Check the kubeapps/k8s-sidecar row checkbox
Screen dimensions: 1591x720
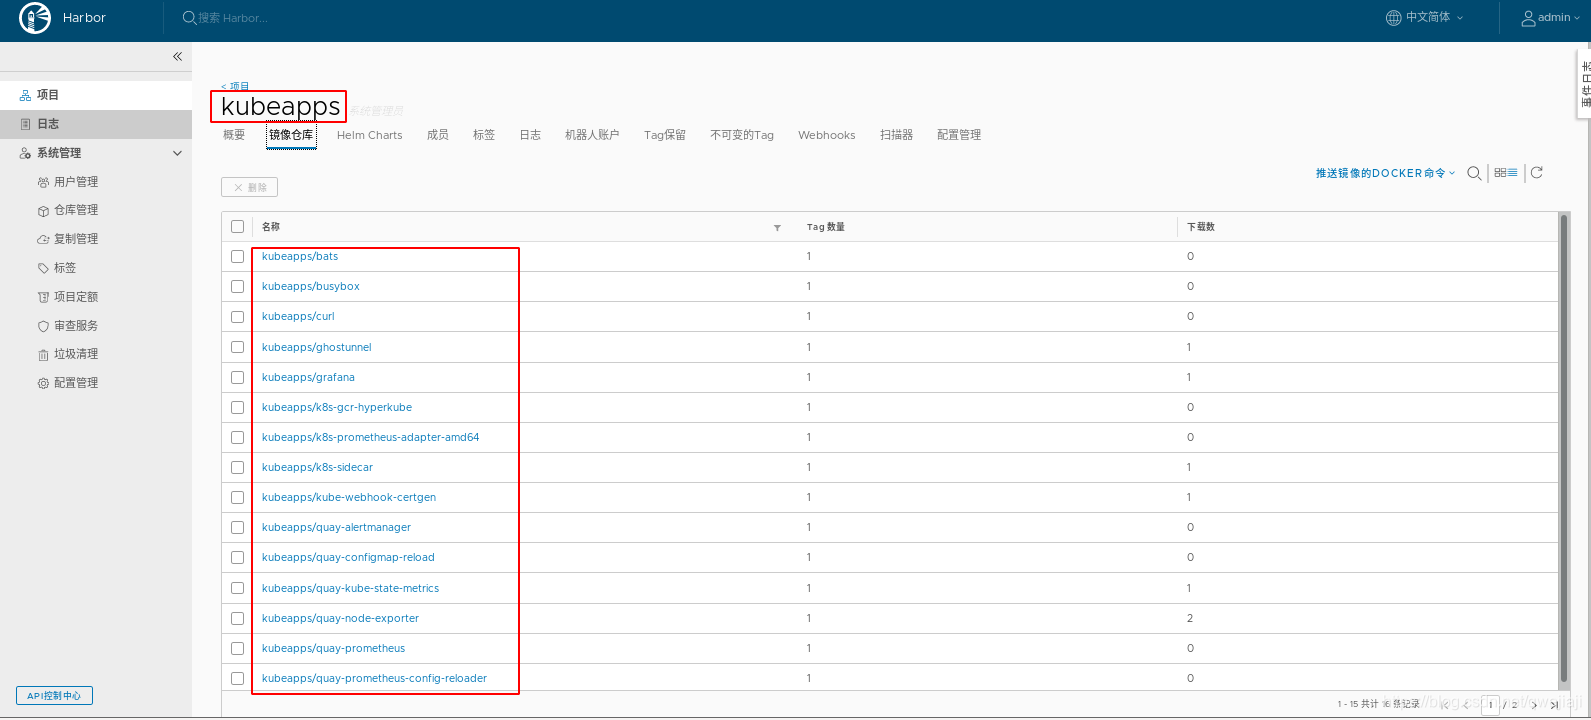(x=237, y=467)
